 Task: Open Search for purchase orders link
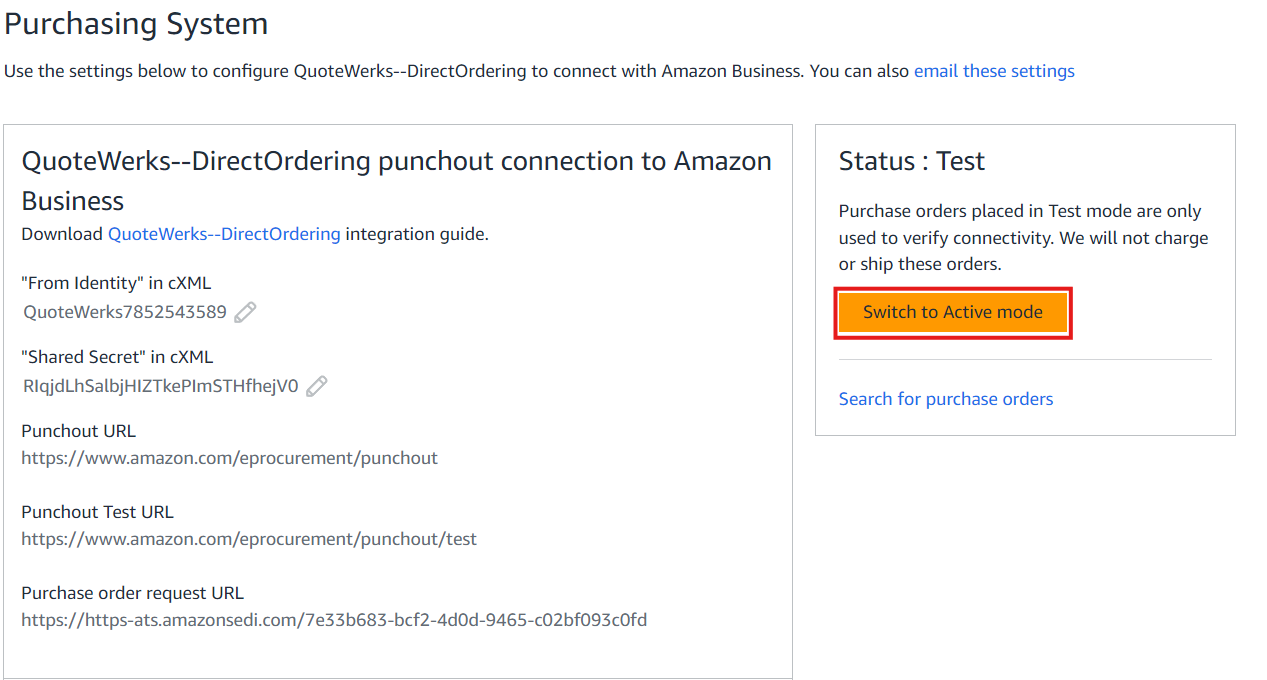pyautogui.click(x=945, y=399)
